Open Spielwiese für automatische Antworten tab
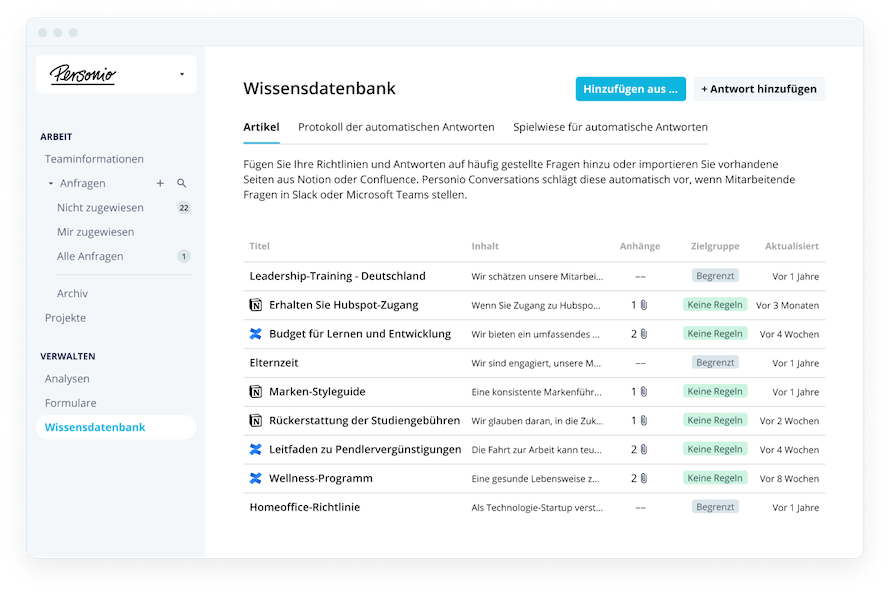The width and height of the screenshot is (890, 593). pos(610,127)
